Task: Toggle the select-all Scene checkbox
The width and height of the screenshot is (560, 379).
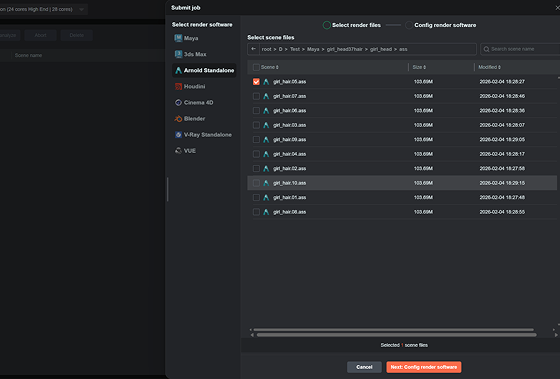Action: (x=256, y=67)
